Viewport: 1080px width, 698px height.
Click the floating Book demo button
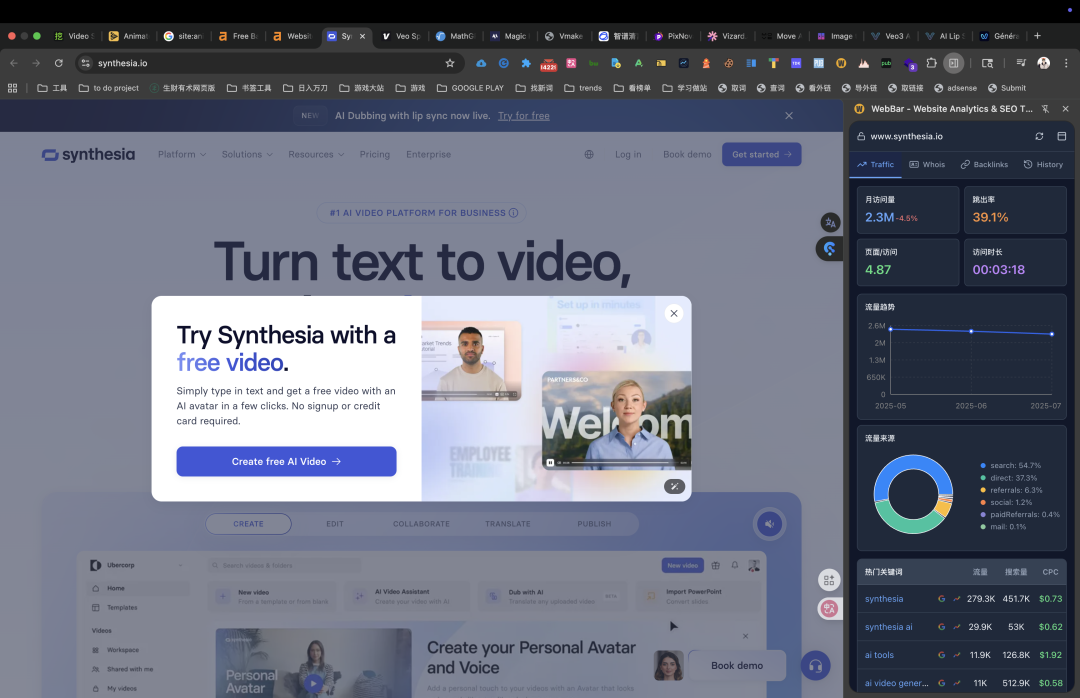coord(736,666)
